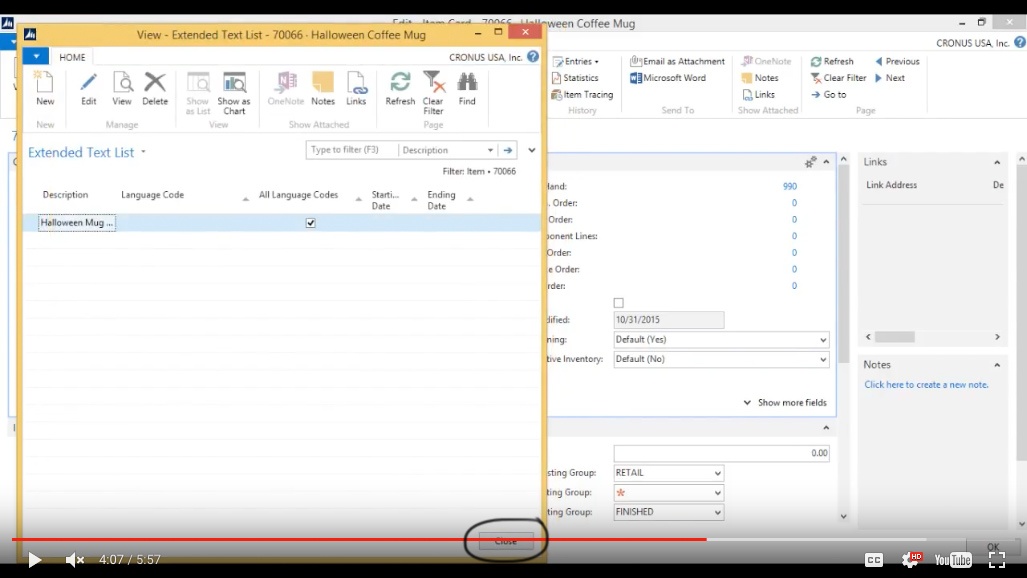This screenshot has width=1027, height=578.
Task: Toggle the unchecked checkbox on item card
Action: 618,303
